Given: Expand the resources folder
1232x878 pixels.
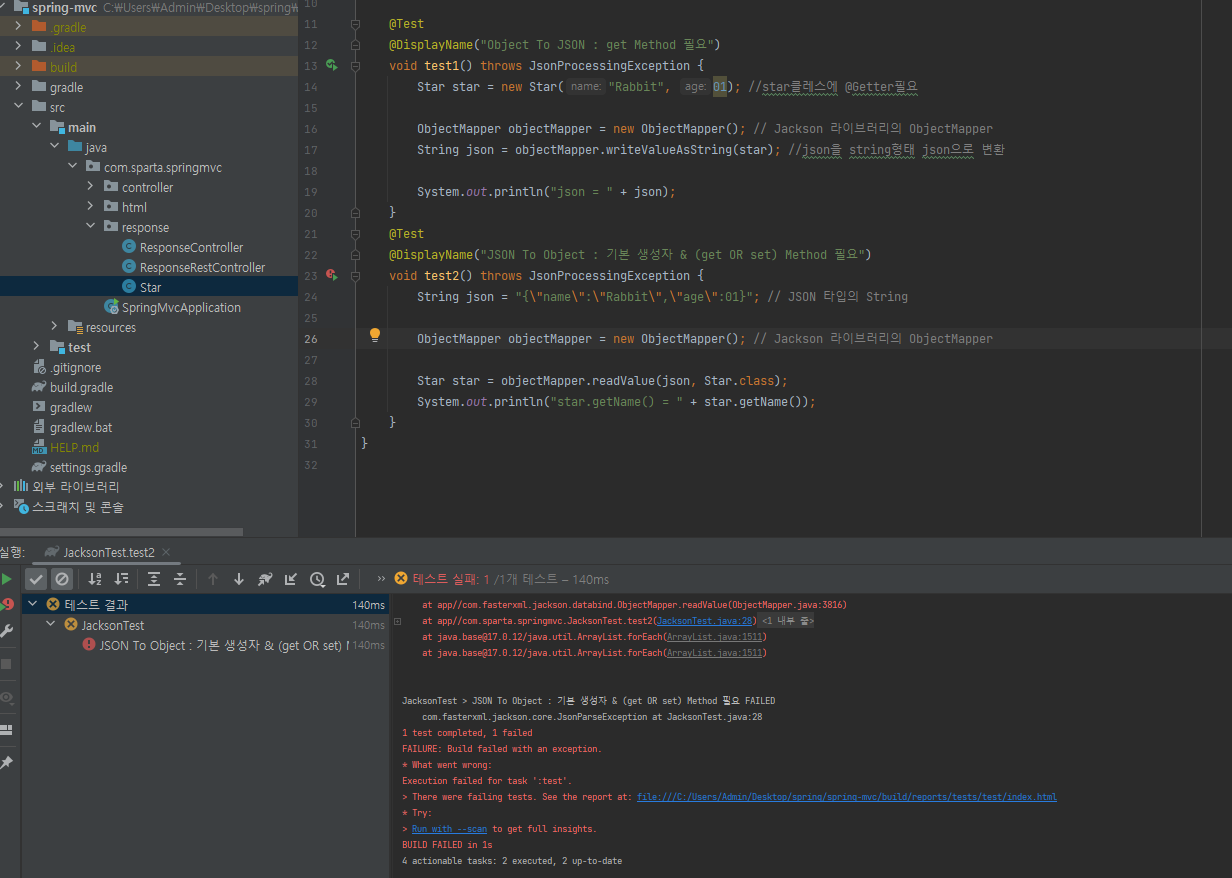Looking at the screenshot, I should click(x=54, y=327).
